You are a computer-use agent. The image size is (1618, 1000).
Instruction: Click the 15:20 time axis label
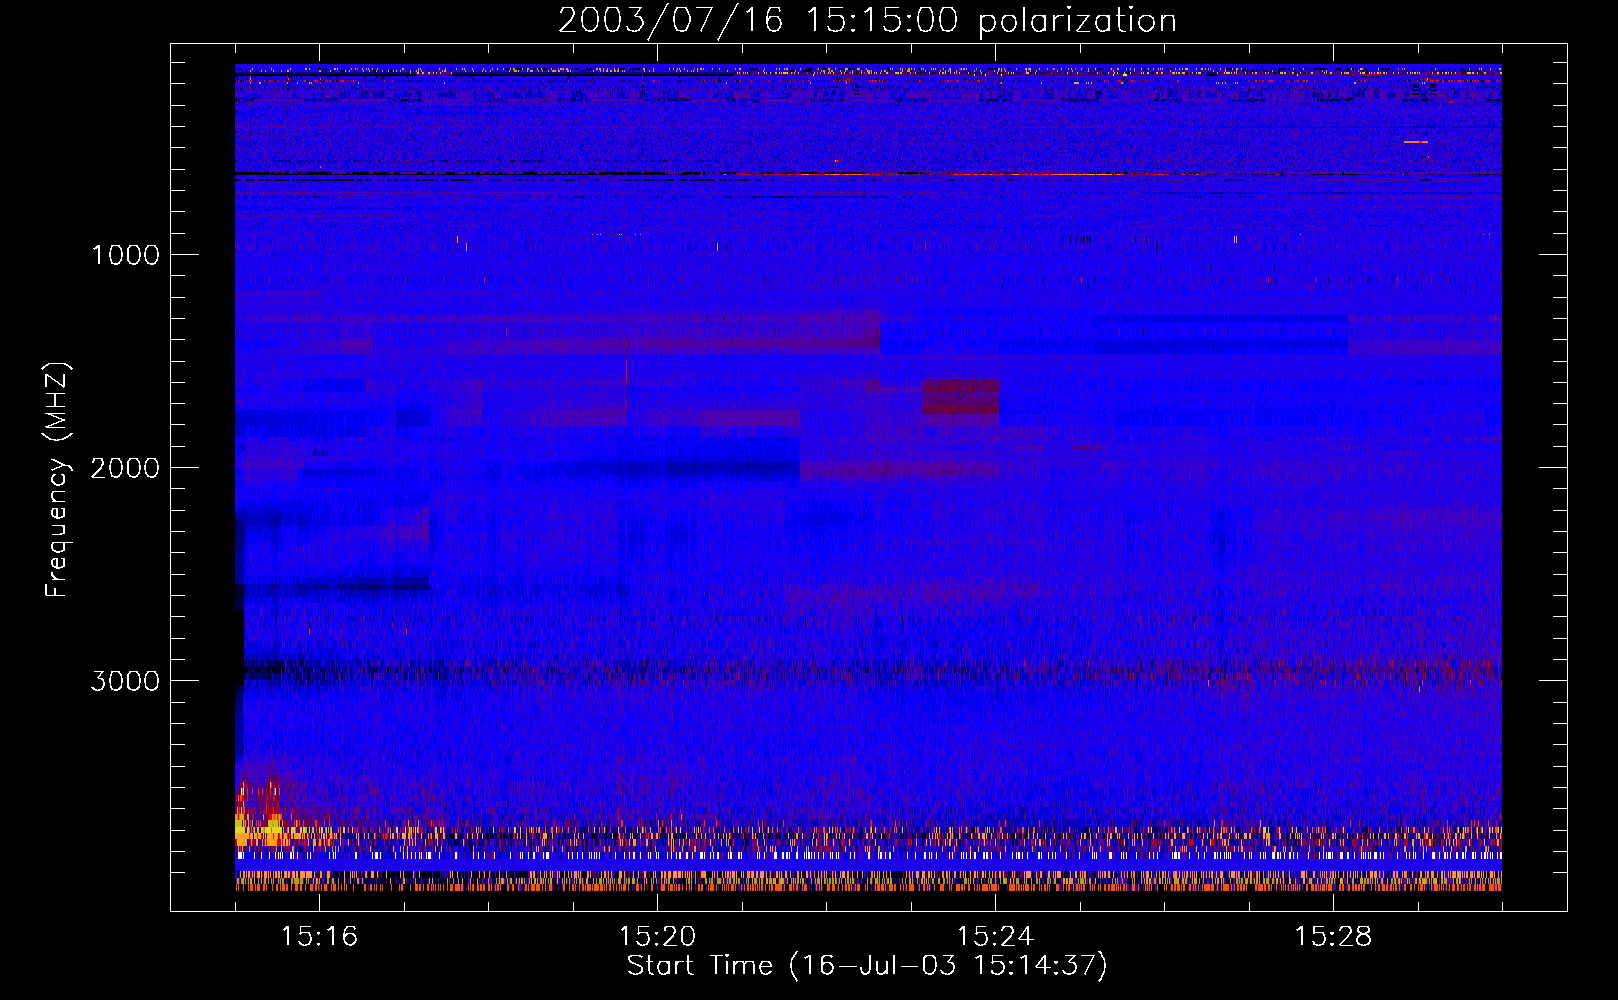pos(657,936)
